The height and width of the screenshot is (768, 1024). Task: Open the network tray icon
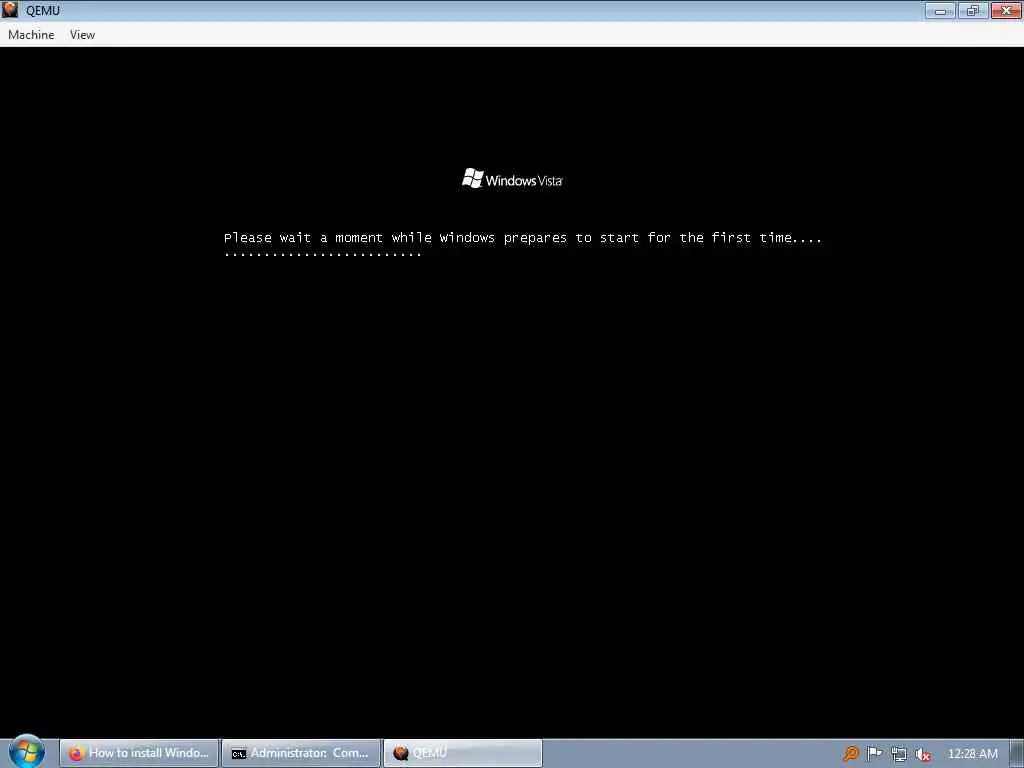click(x=899, y=754)
